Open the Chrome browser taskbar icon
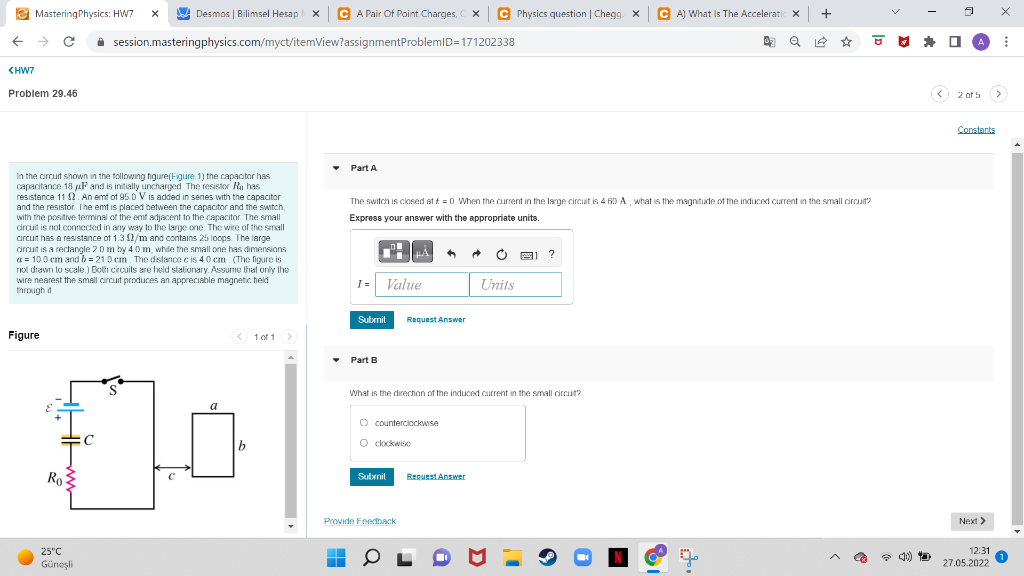Screen dimensions: 1024x576 654,557
